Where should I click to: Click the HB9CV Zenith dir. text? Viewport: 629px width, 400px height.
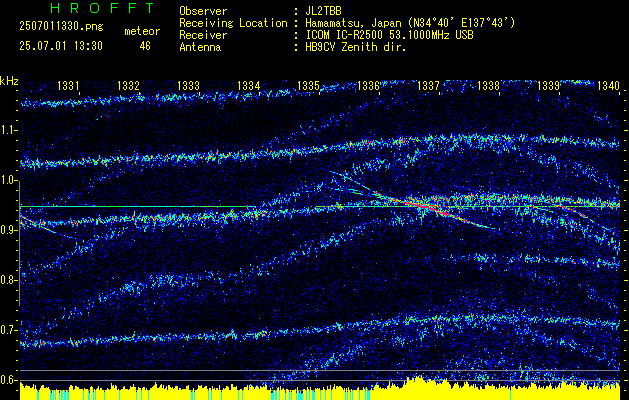pyautogui.click(x=356, y=47)
